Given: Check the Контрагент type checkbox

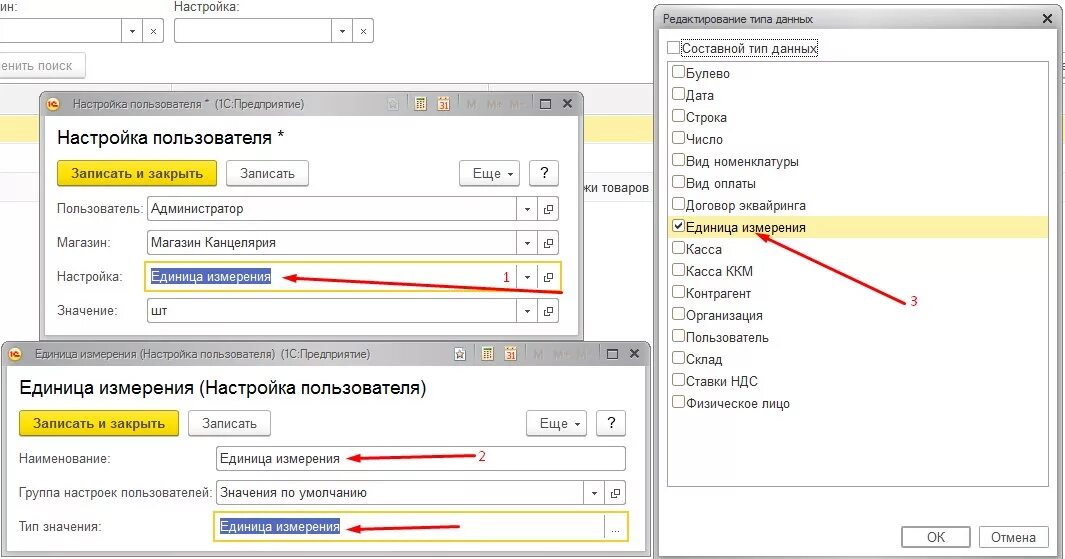Looking at the screenshot, I should pos(678,291).
